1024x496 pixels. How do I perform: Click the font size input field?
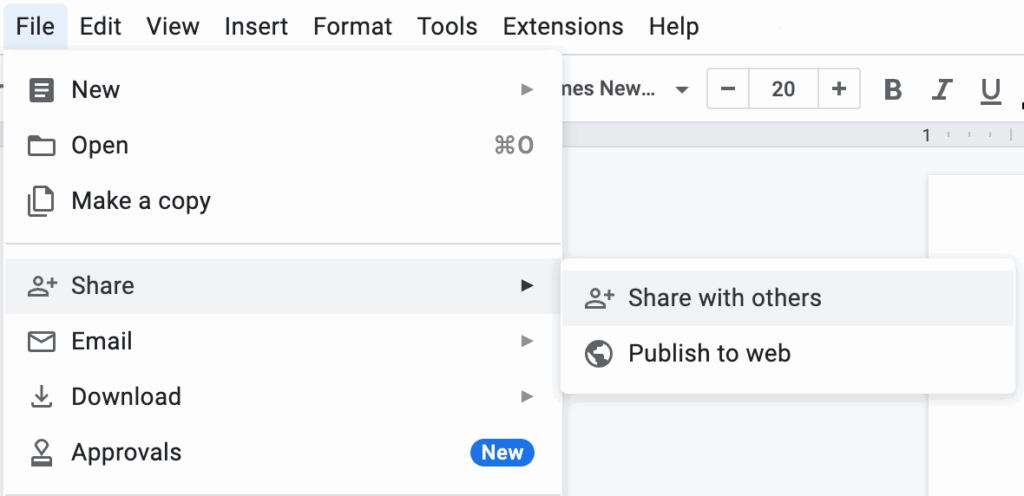[783, 90]
